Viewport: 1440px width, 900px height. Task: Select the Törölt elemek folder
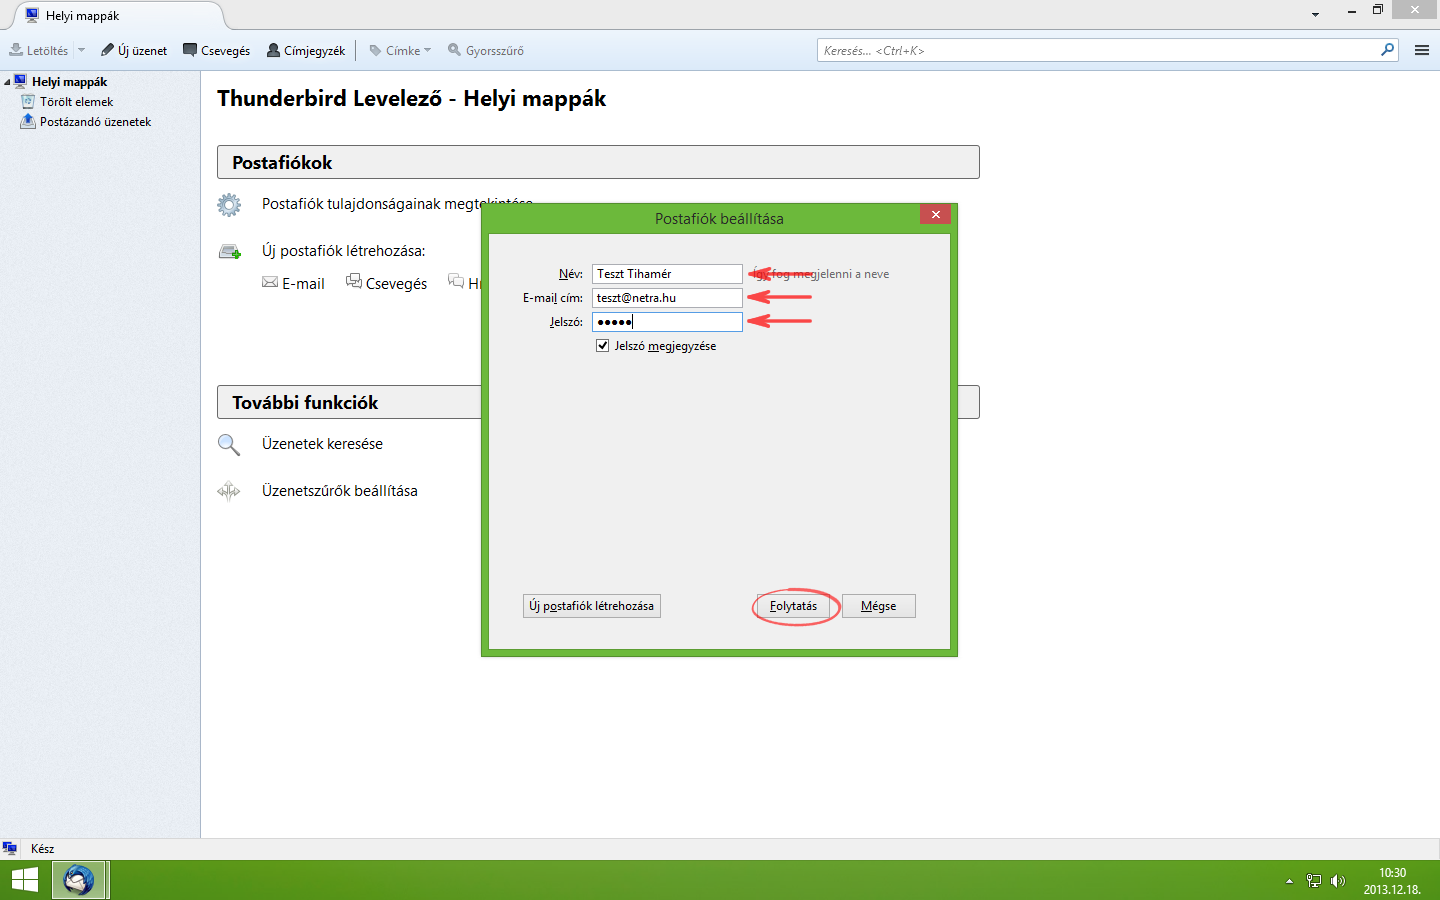[76, 102]
